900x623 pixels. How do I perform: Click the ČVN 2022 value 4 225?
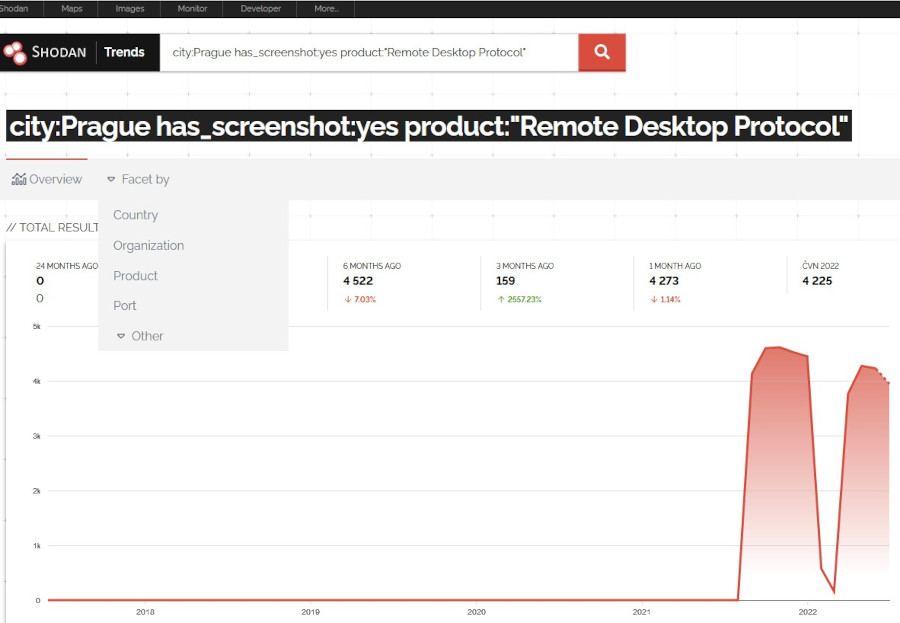point(817,281)
